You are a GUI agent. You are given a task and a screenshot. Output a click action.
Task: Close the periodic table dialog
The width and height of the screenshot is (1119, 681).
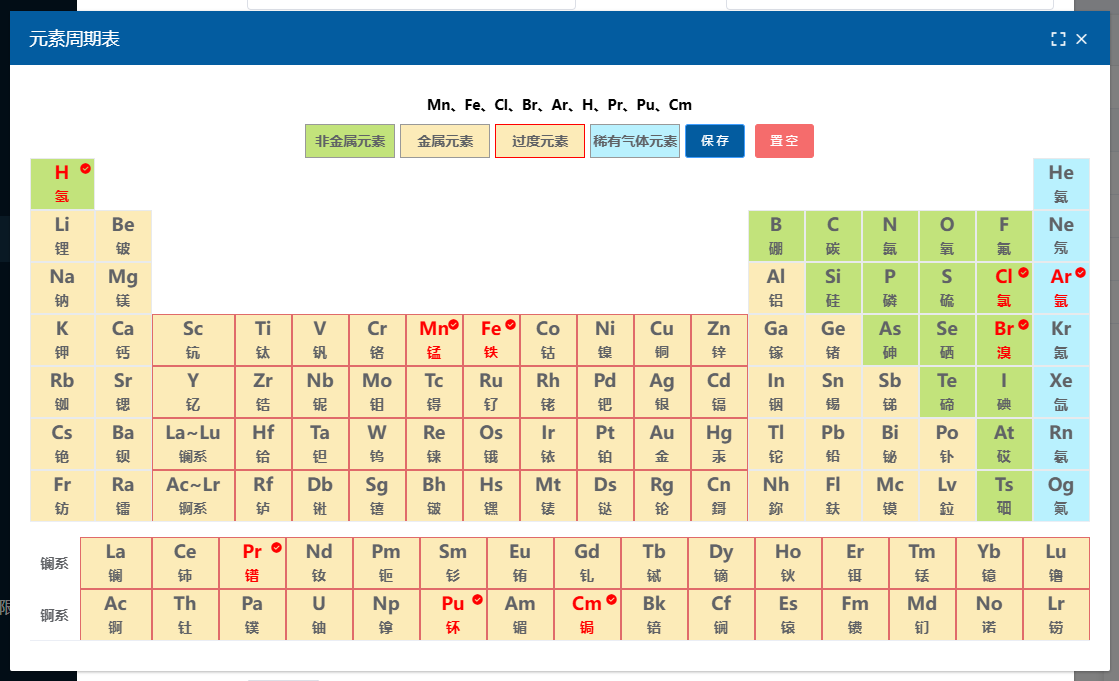(1082, 39)
